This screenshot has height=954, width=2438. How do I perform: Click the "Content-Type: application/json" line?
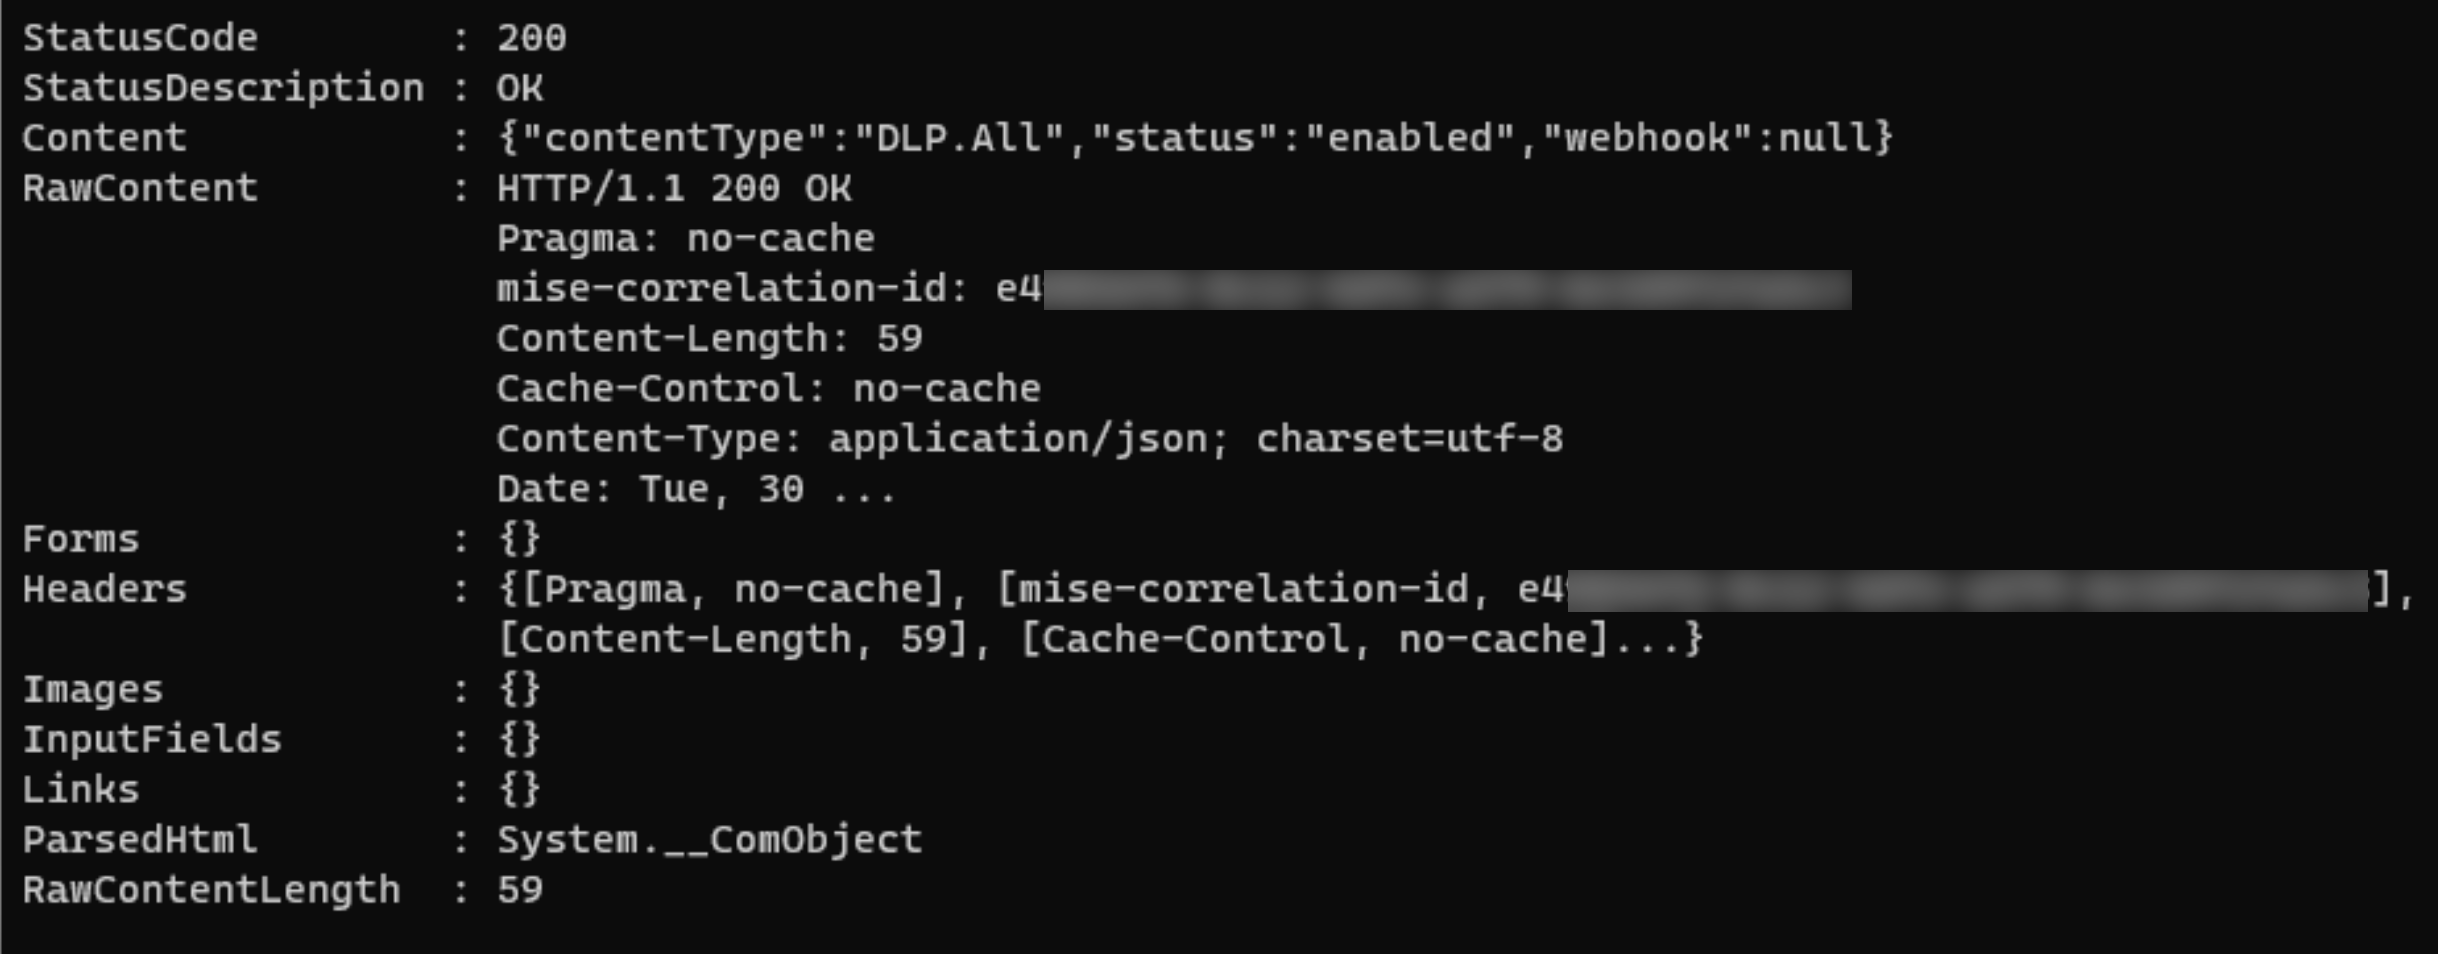(1029, 439)
